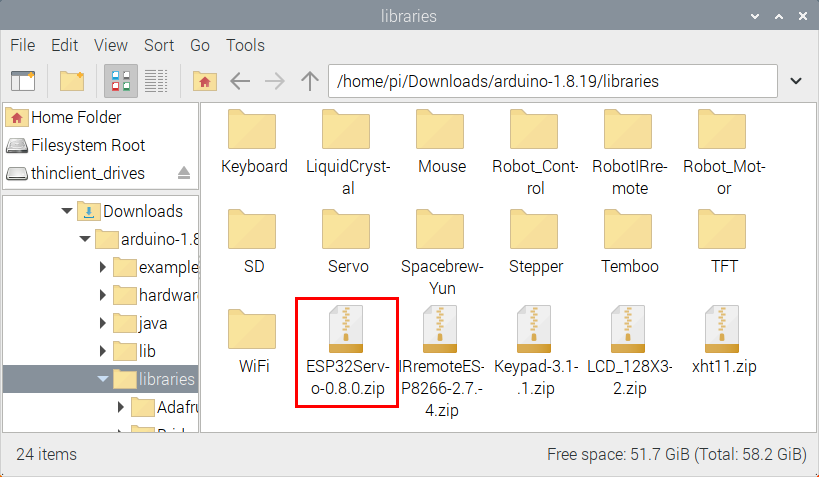Click the forward navigation arrow

(275, 81)
